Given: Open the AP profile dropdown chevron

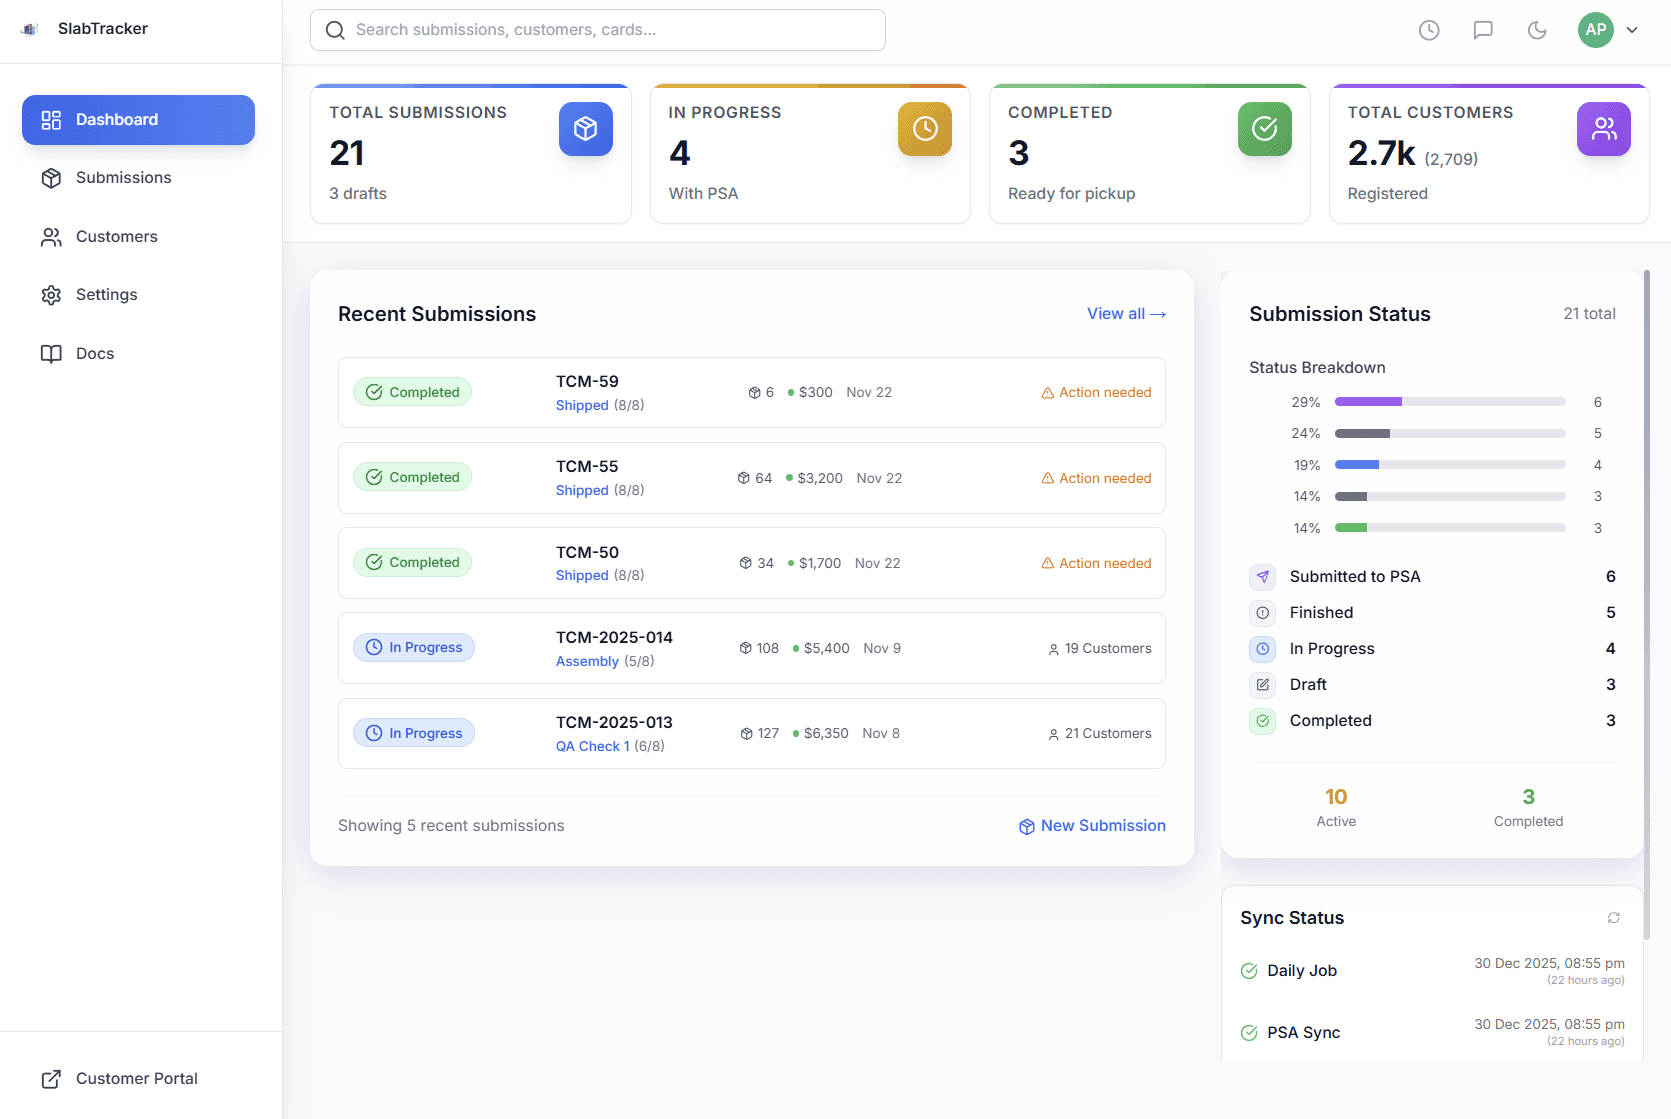Looking at the screenshot, I should click(1632, 30).
